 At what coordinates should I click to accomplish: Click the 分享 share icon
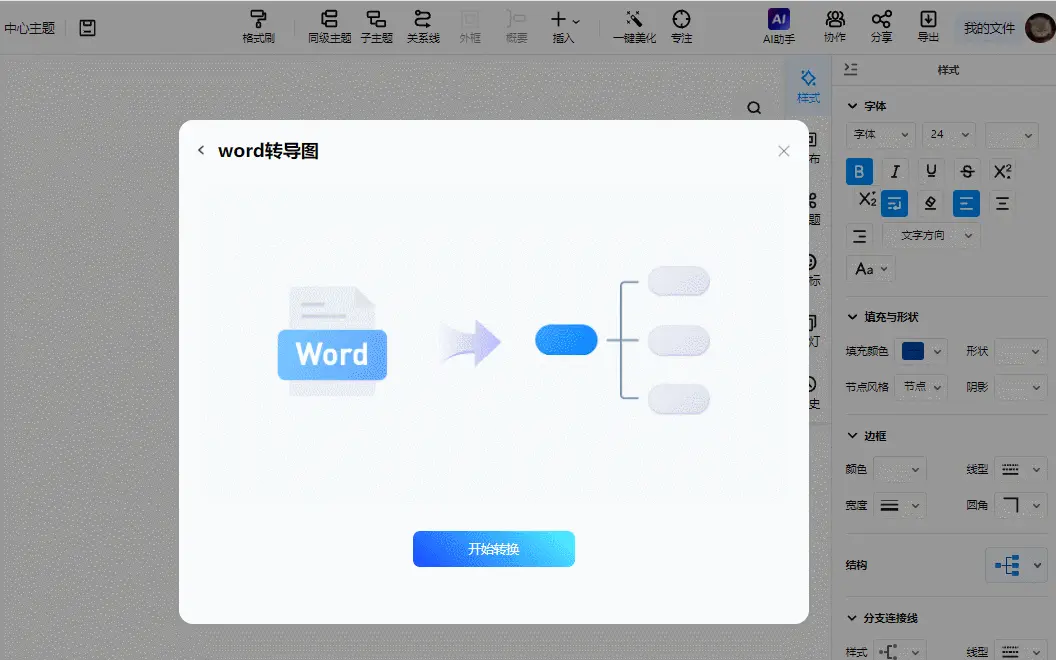pyautogui.click(x=882, y=27)
